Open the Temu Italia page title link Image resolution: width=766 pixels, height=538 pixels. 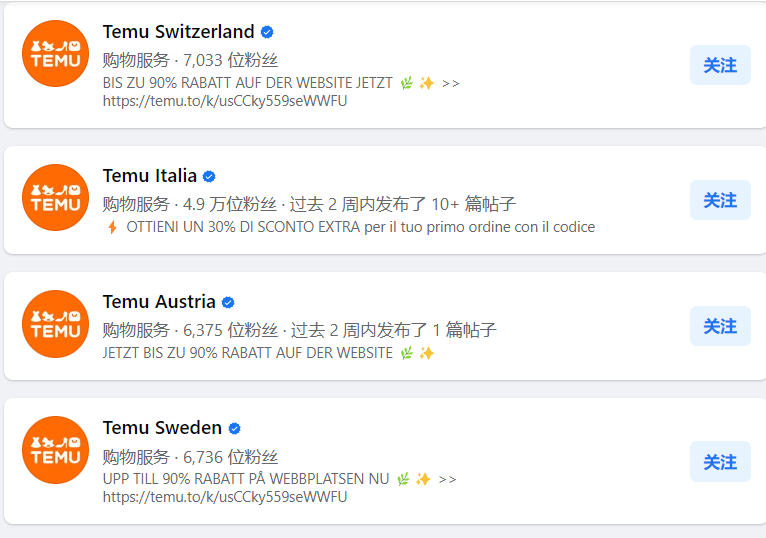149,176
